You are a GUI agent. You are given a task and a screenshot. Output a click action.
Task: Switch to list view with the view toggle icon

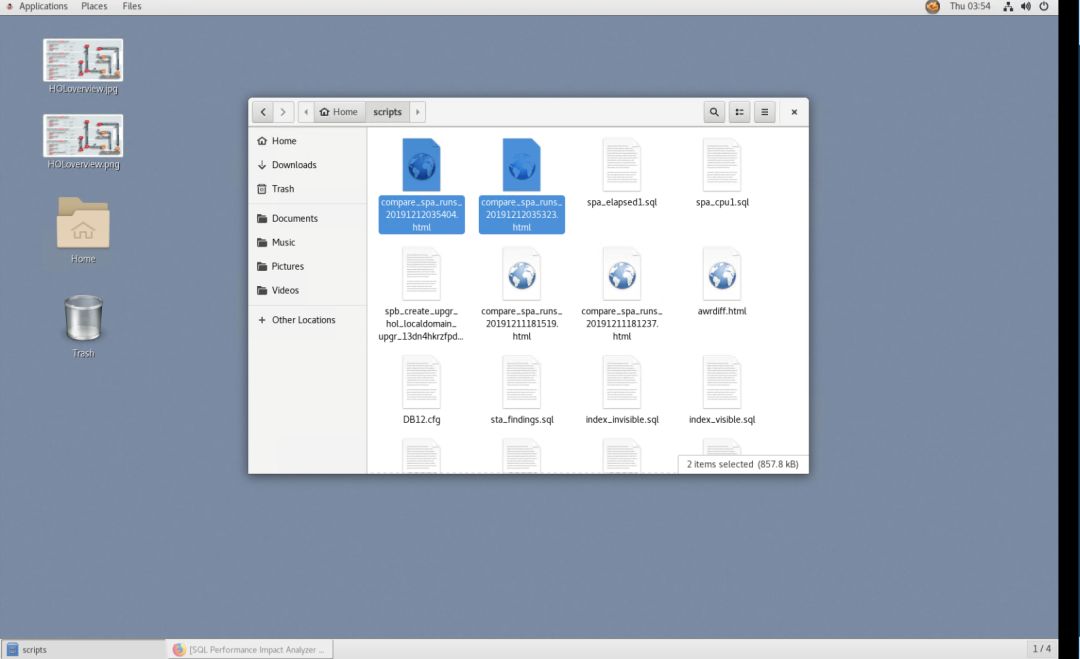coord(739,112)
